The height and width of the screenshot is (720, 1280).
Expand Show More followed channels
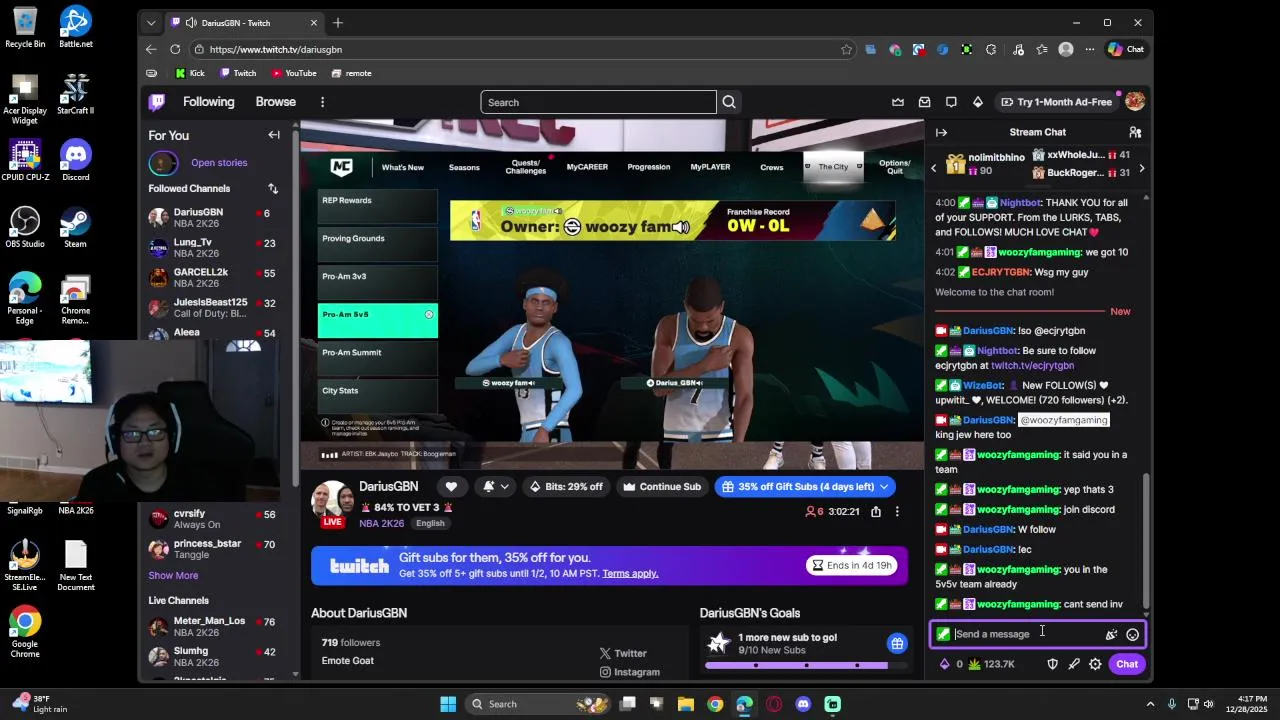[173, 575]
